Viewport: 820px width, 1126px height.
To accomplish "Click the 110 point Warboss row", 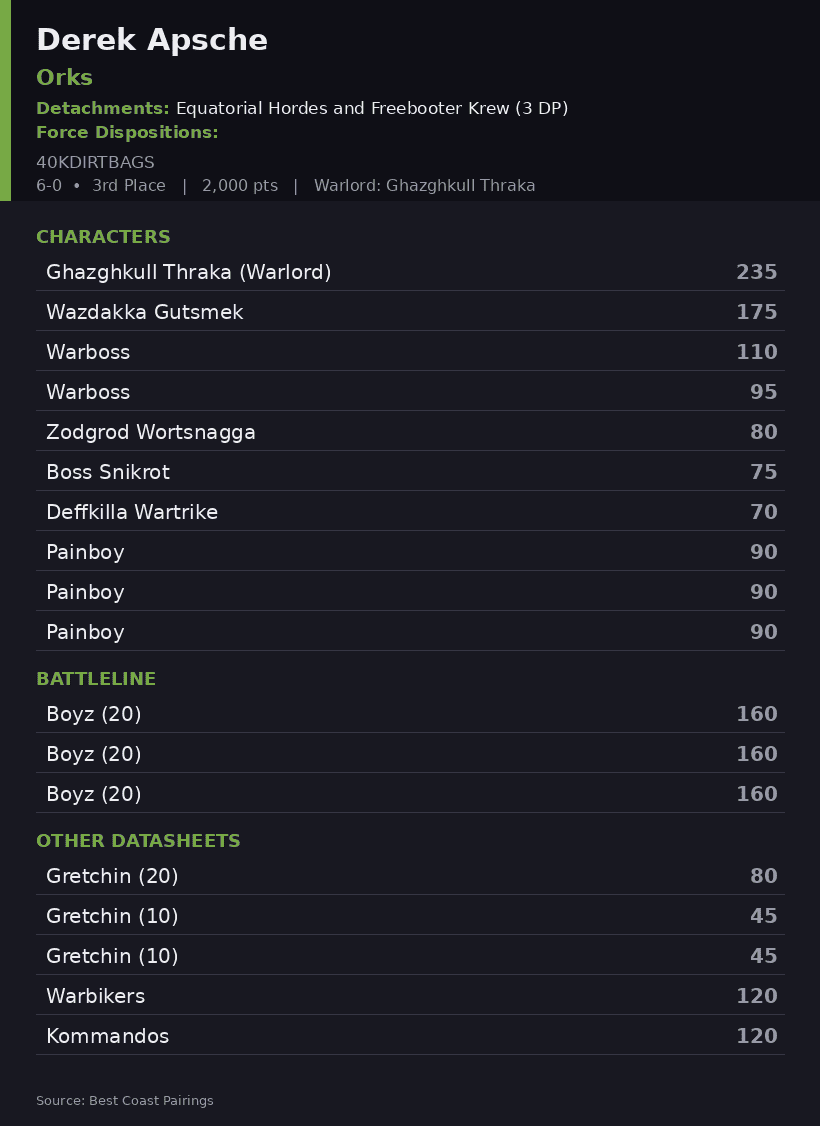I will [x=410, y=351].
